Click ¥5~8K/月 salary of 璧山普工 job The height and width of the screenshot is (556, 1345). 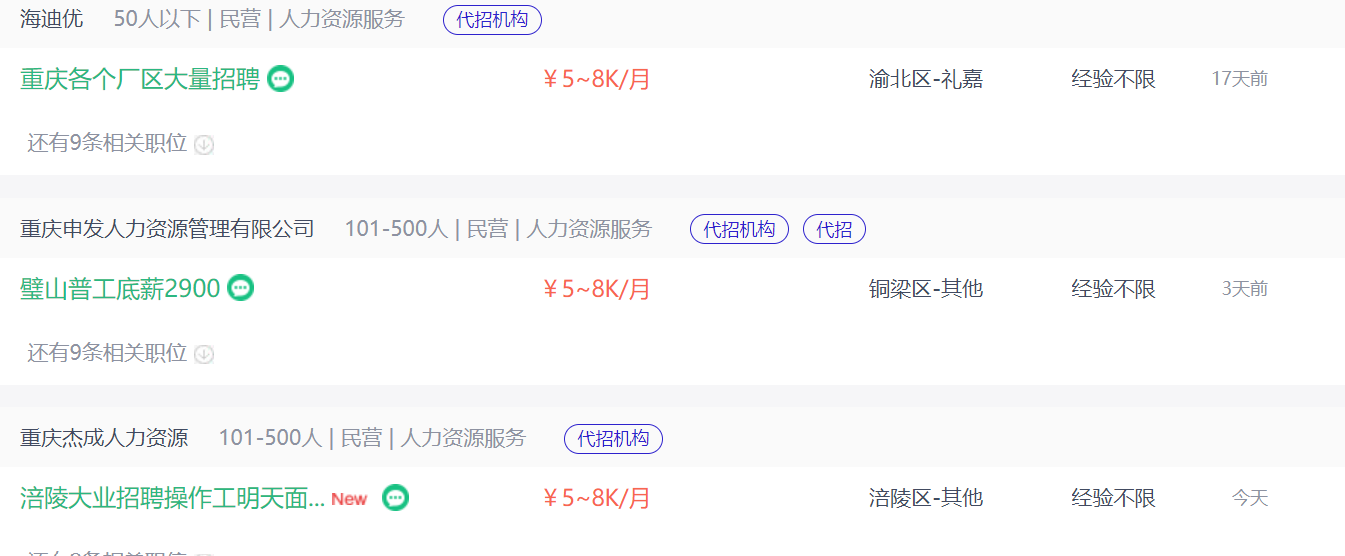pyautogui.click(x=596, y=289)
